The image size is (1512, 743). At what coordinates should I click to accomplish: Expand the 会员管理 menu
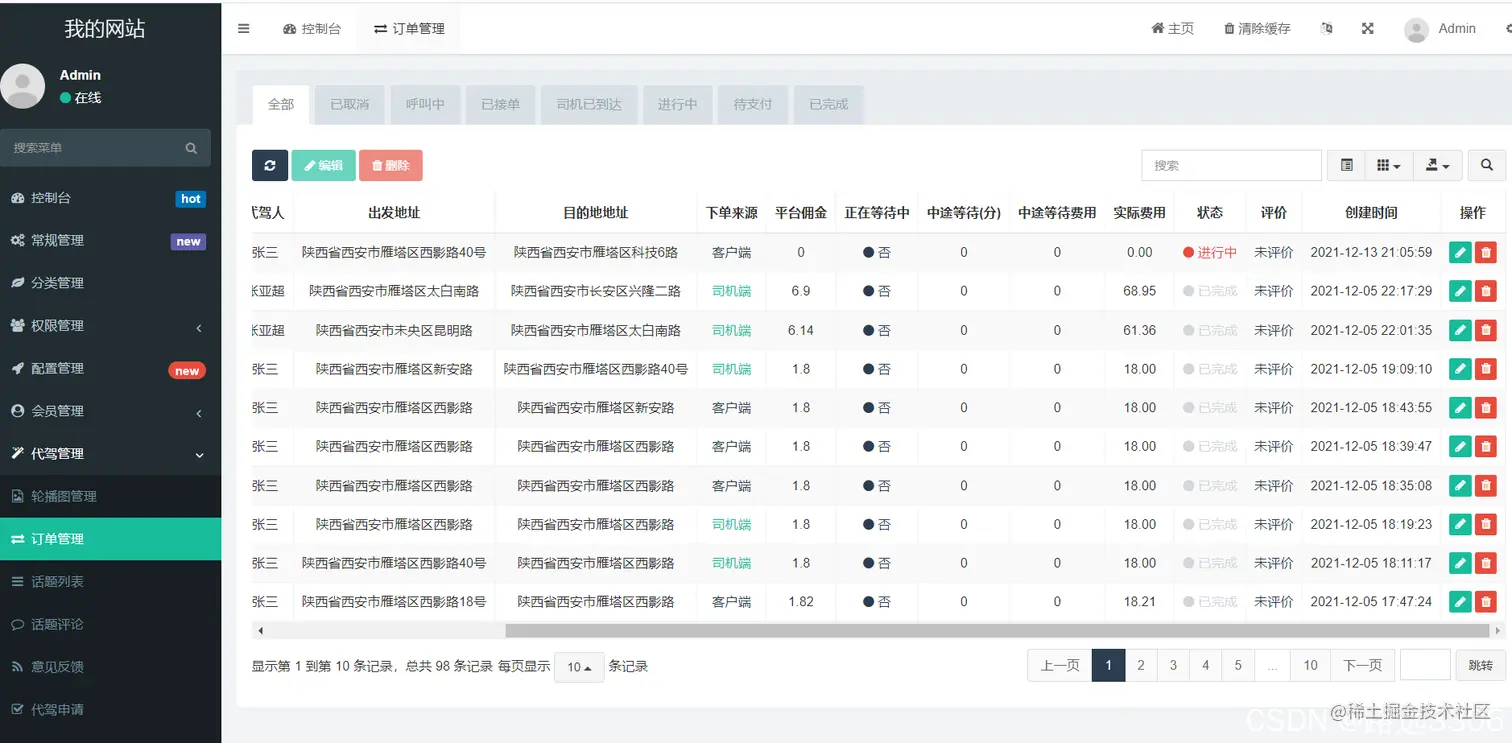(x=110, y=411)
